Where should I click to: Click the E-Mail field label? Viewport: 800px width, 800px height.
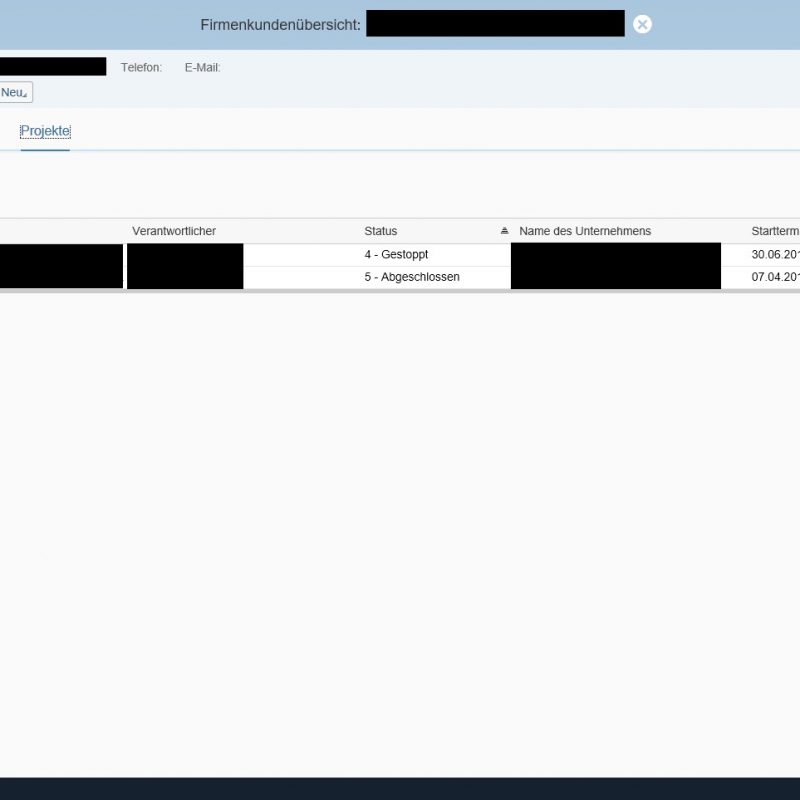[202, 68]
